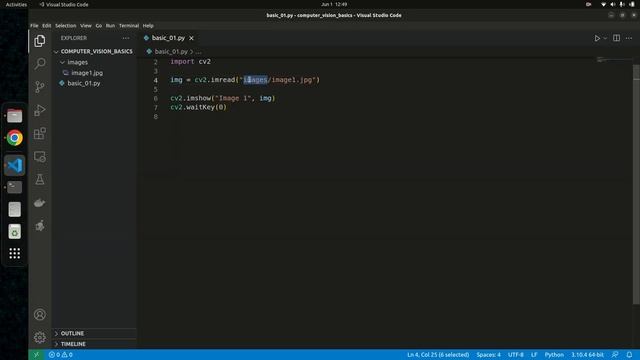Viewport: 640px width, 360px height.
Task: Open a remote window from status bar
Action: point(36,355)
